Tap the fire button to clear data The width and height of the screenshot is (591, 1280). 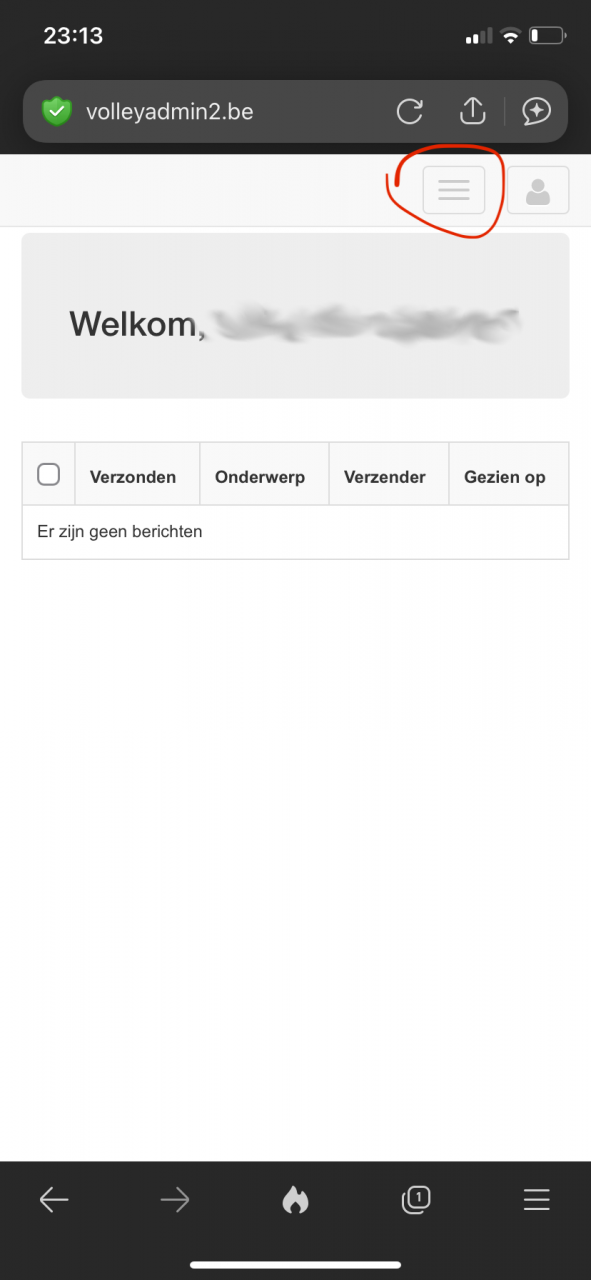point(295,1200)
